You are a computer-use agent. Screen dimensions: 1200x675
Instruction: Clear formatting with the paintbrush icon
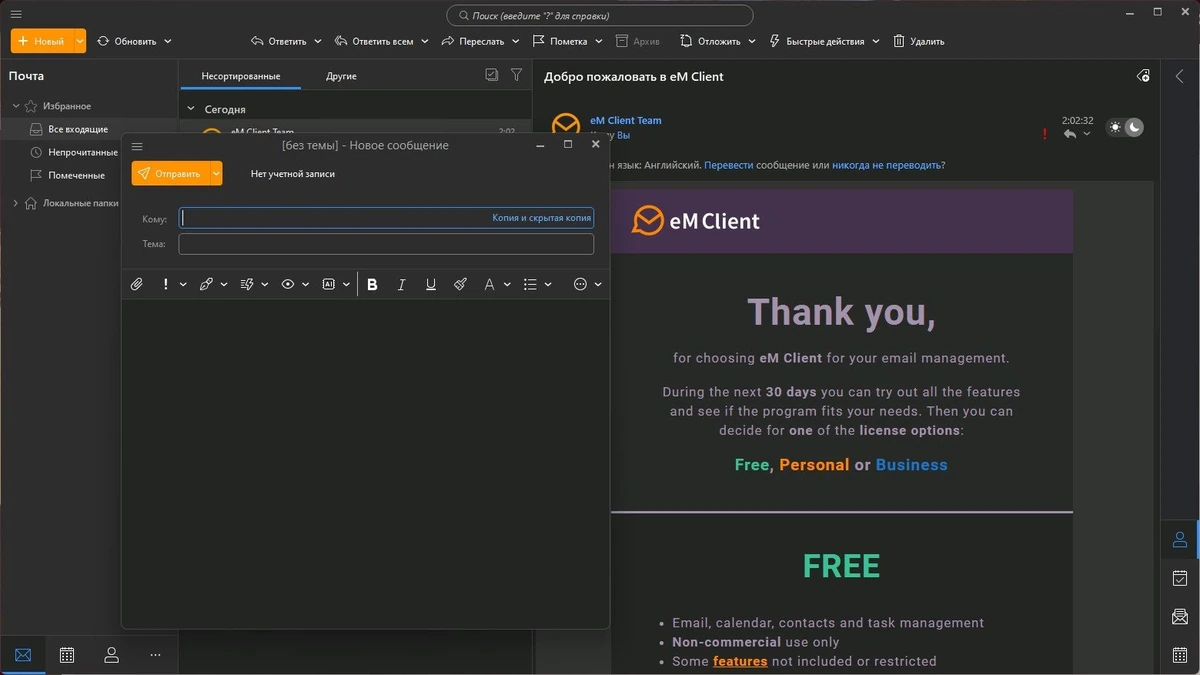click(460, 284)
